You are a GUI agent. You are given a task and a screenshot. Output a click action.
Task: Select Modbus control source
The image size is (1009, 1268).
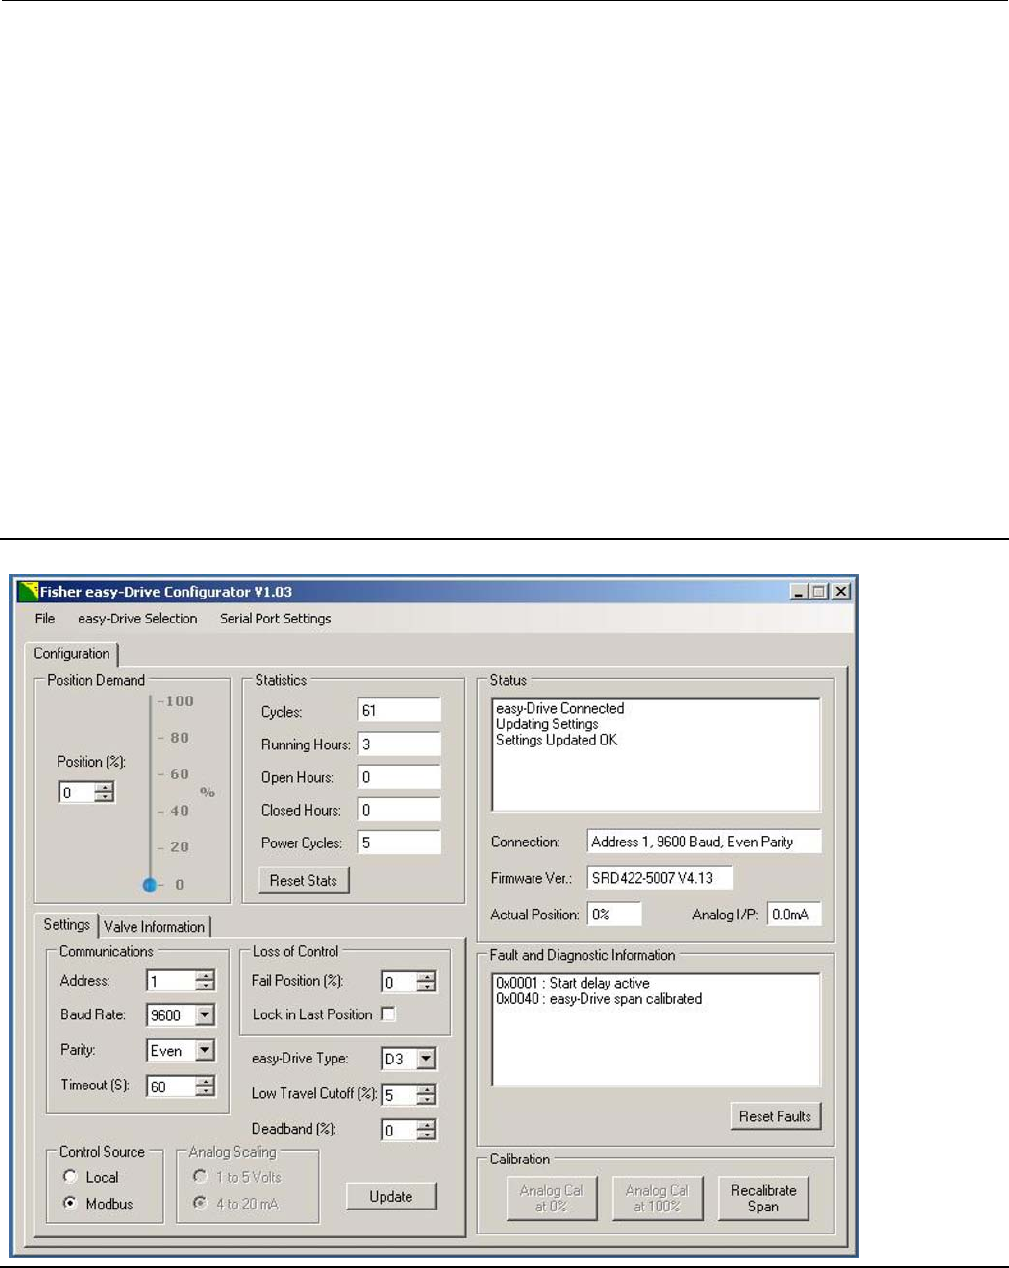(70, 1204)
